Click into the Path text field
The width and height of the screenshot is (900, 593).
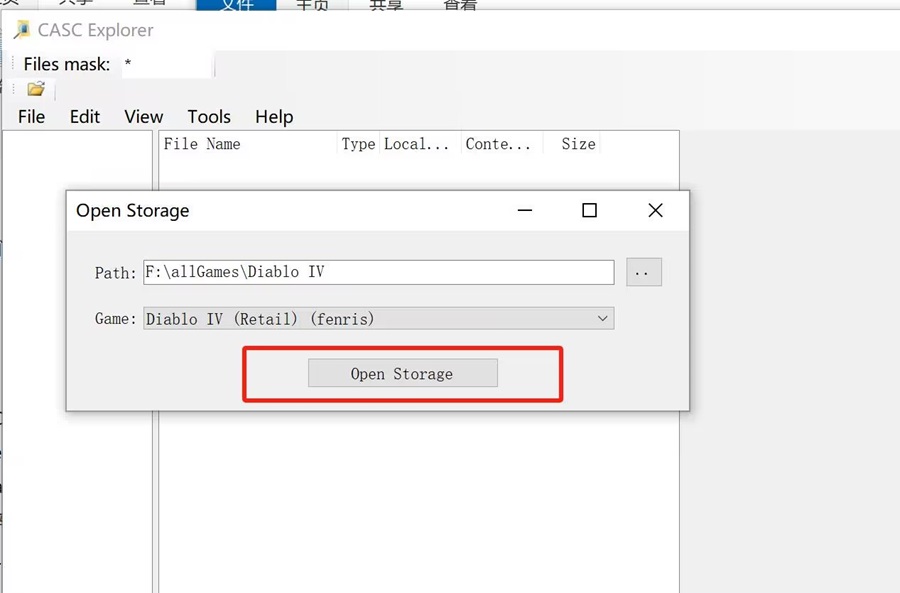[x=378, y=272]
